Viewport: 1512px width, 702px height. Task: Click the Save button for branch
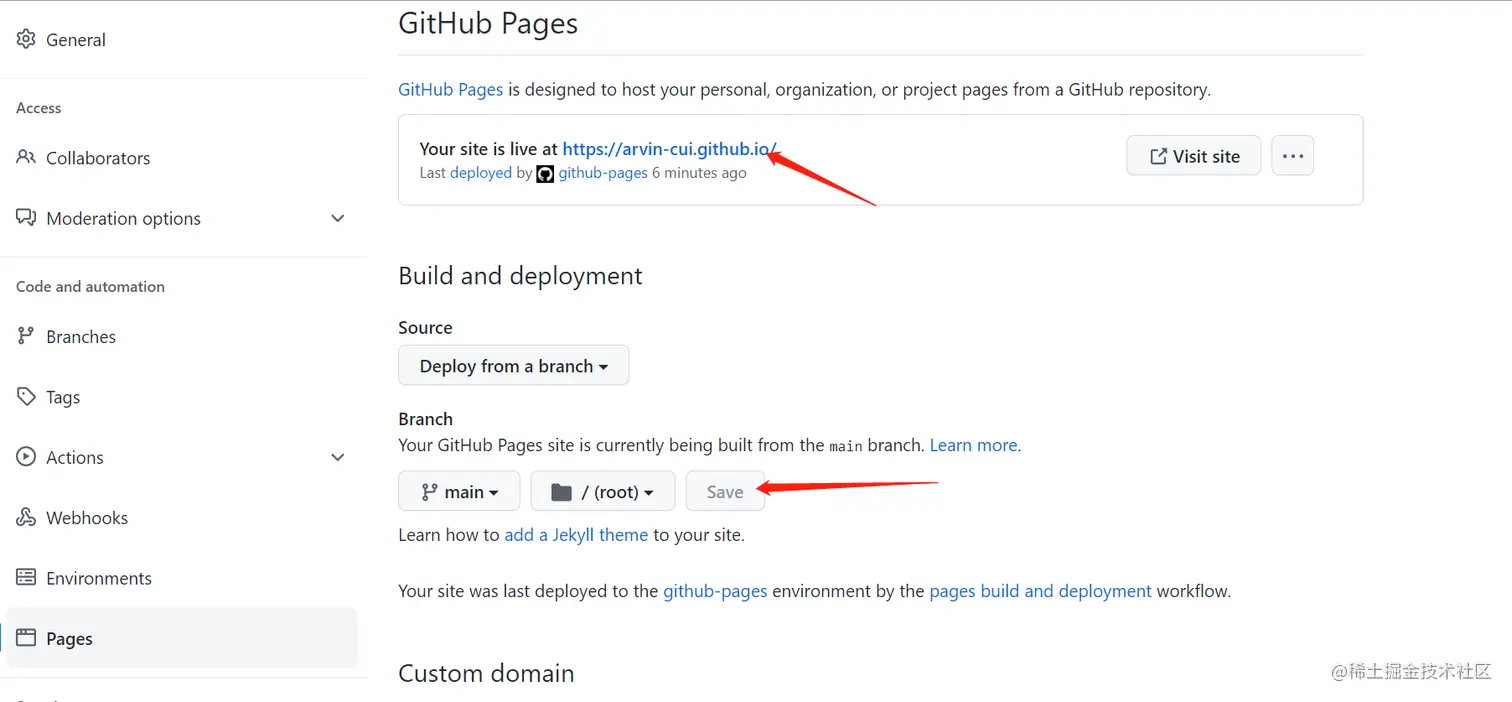[x=725, y=492]
